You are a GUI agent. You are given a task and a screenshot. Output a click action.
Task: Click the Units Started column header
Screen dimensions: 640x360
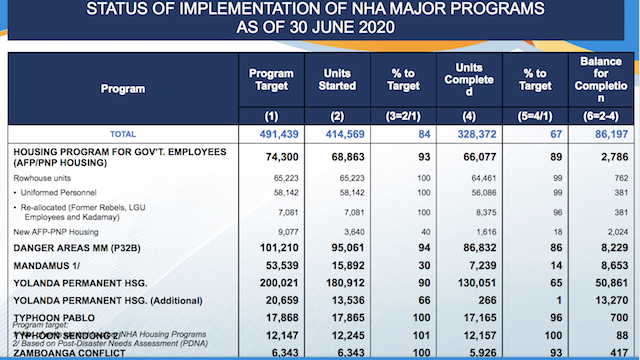[x=337, y=80]
